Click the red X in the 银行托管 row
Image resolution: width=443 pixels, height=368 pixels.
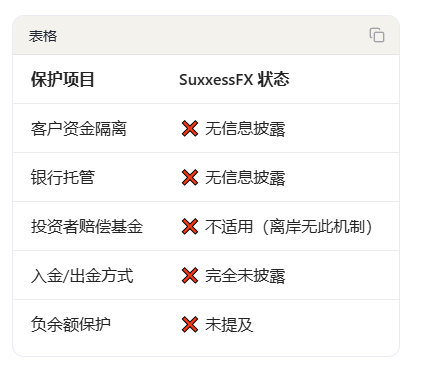[x=190, y=178]
